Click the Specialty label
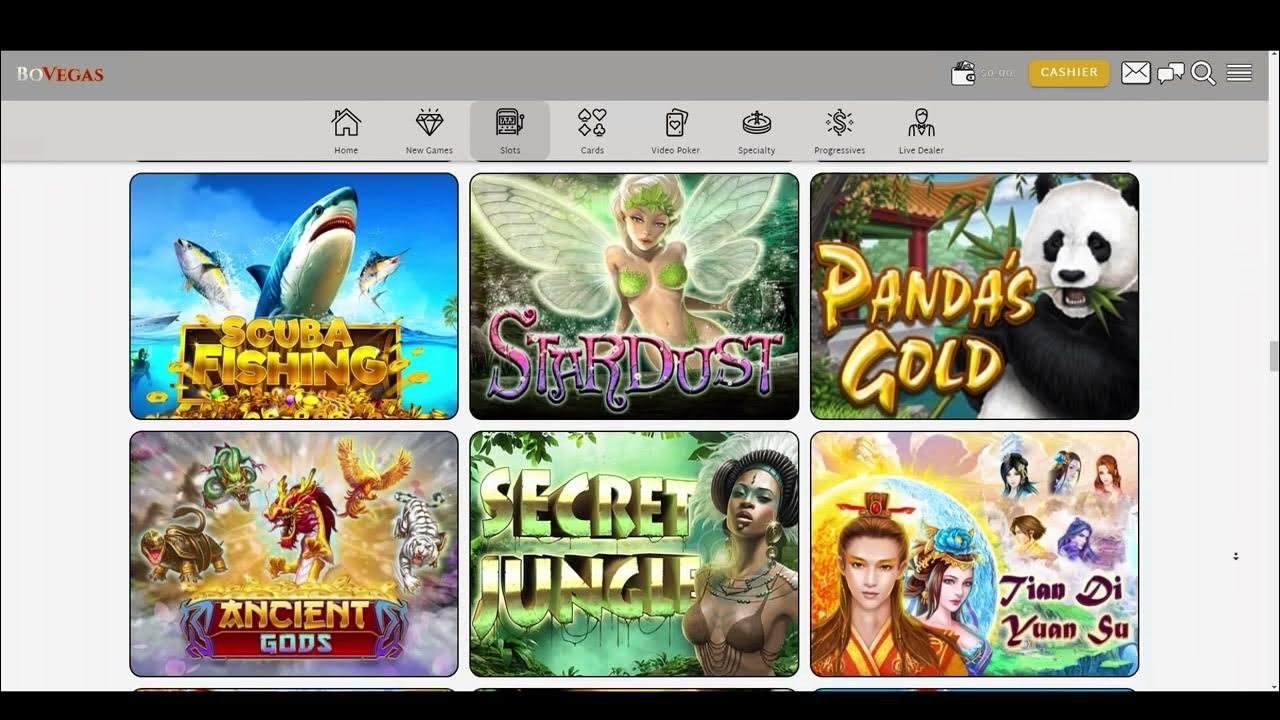Viewport: 1280px width, 720px height. coord(756,151)
